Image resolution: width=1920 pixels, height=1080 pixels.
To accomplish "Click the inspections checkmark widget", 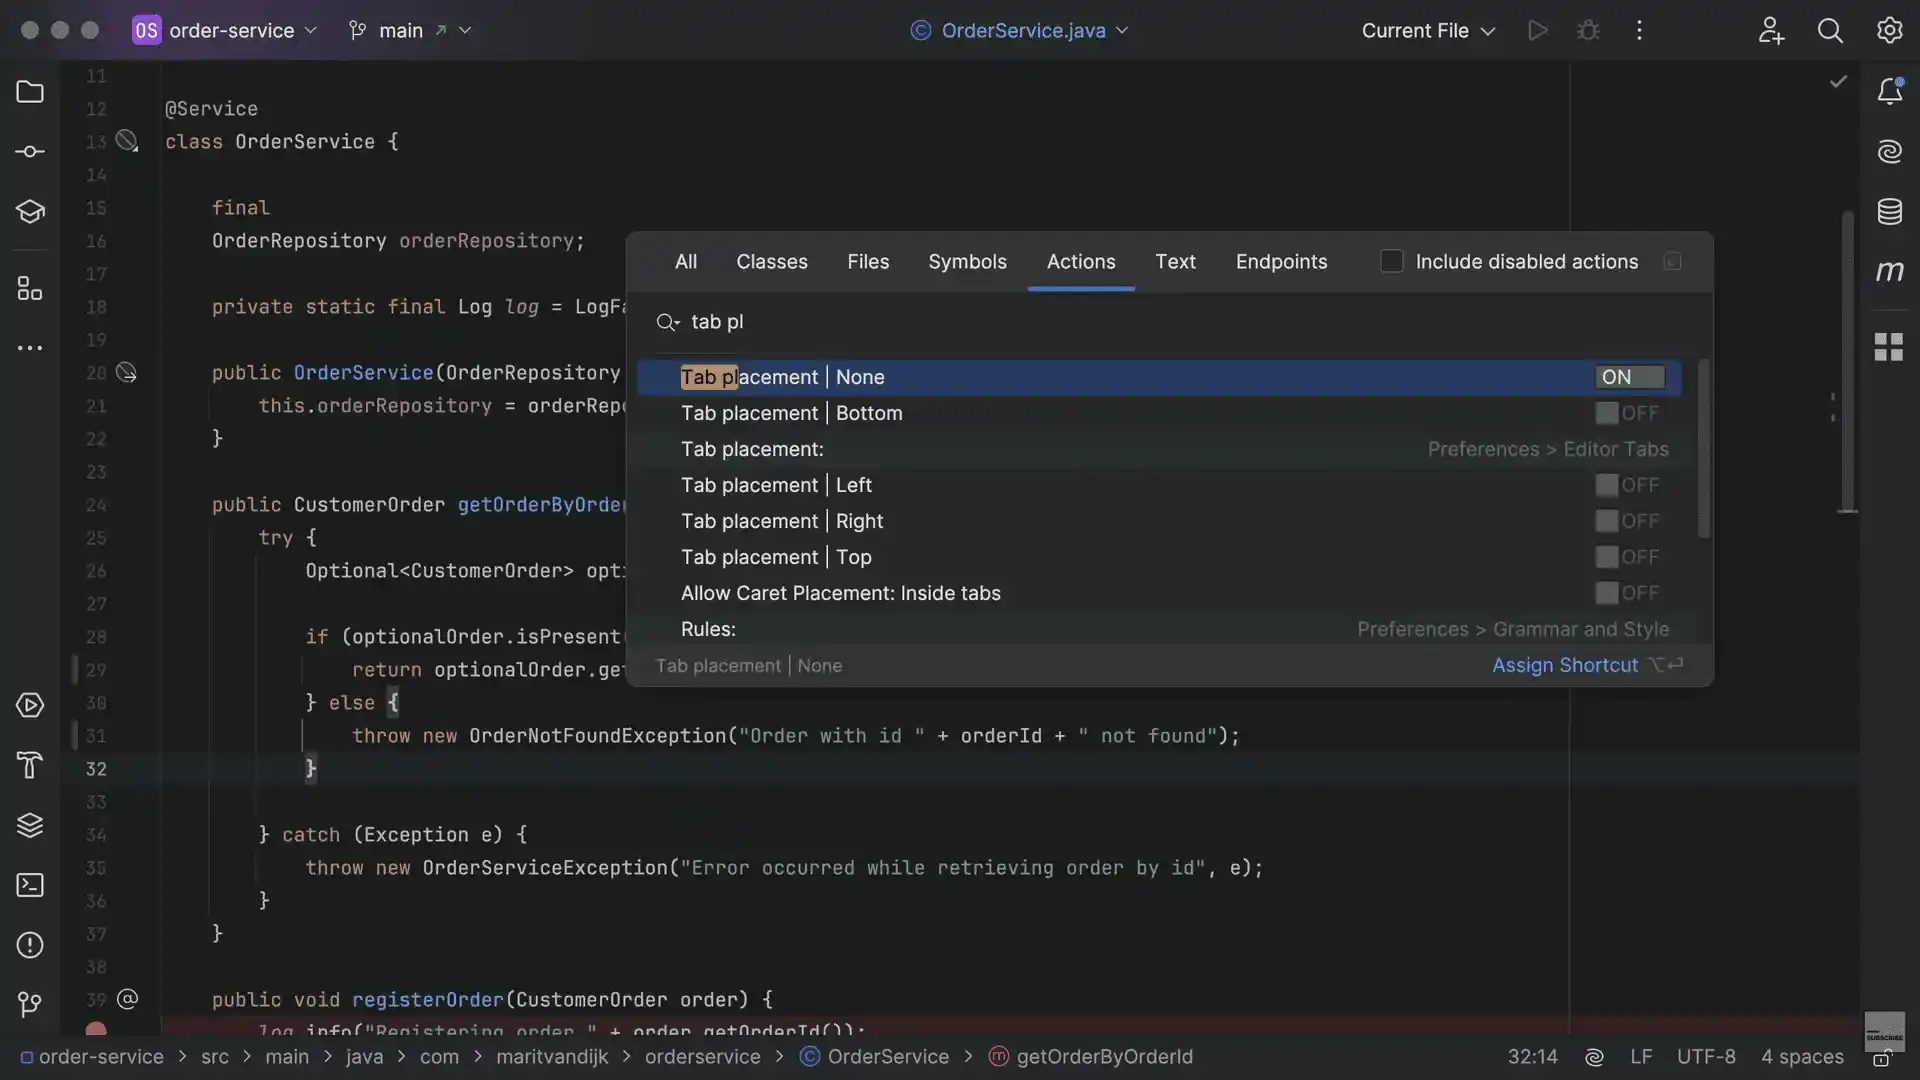I will (x=1838, y=81).
